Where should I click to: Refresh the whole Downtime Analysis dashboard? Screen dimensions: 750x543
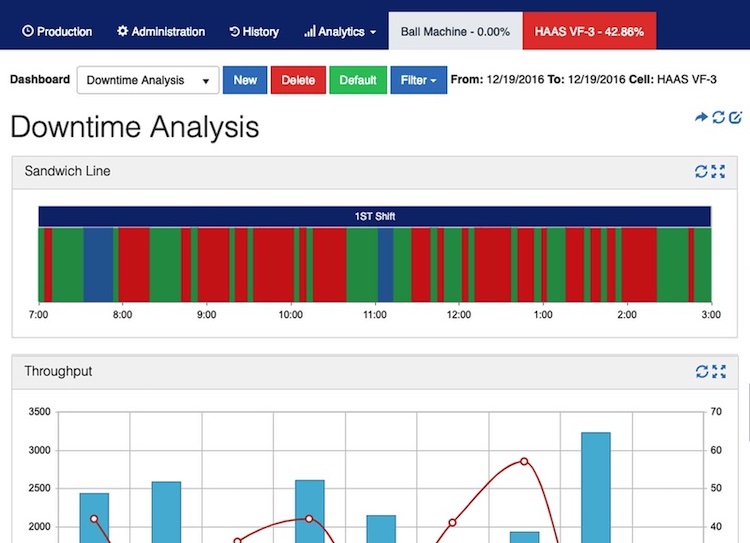[718, 118]
